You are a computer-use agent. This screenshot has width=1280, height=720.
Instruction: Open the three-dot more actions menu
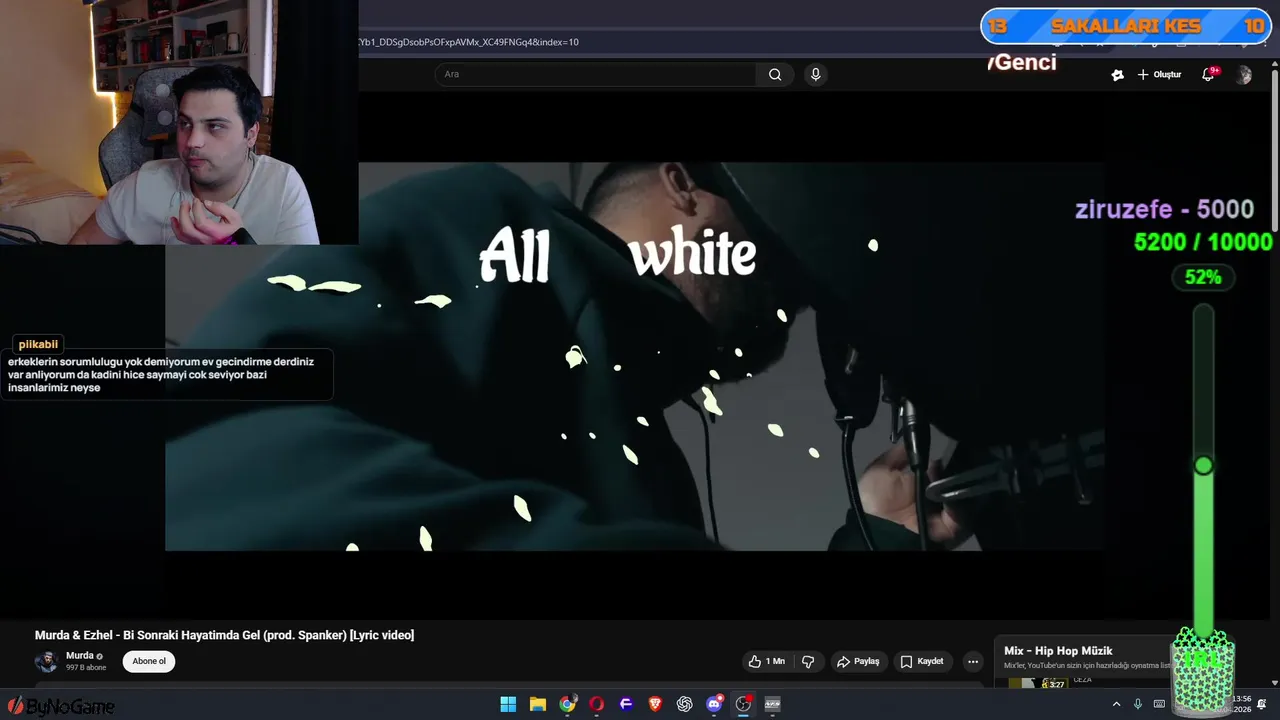pos(973,661)
